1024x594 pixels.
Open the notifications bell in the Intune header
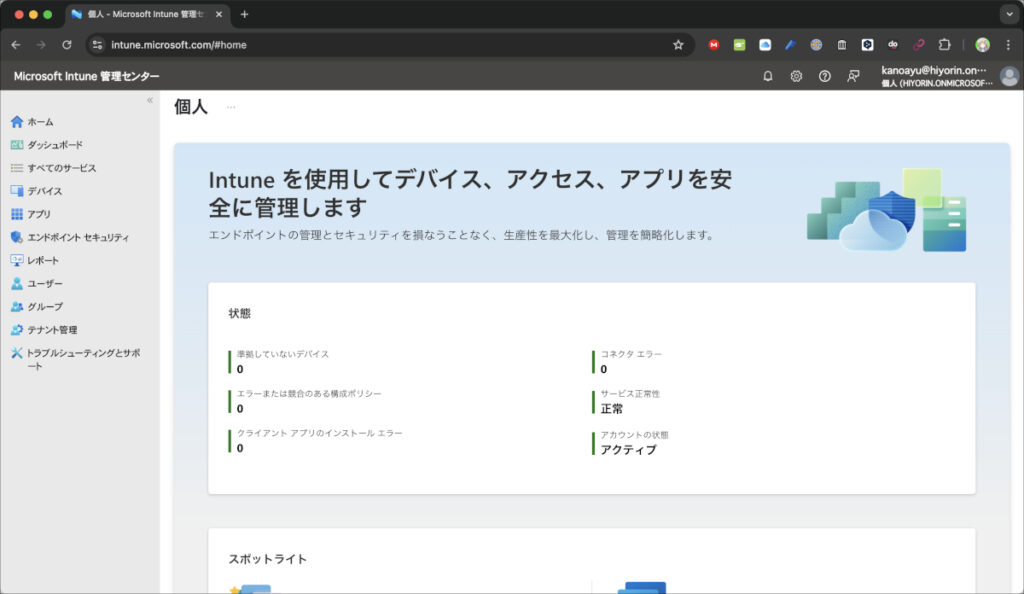pyautogui.click(x=767, y=76)
